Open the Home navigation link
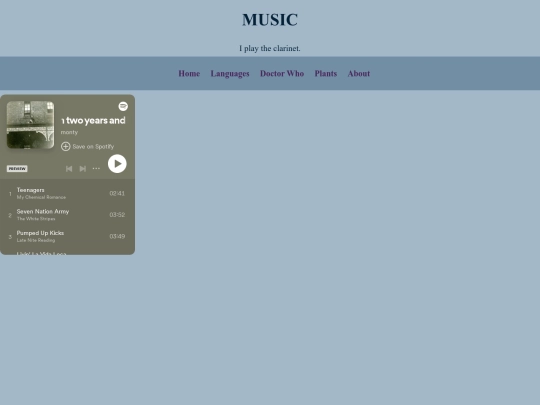 click(x=189, y=73)
